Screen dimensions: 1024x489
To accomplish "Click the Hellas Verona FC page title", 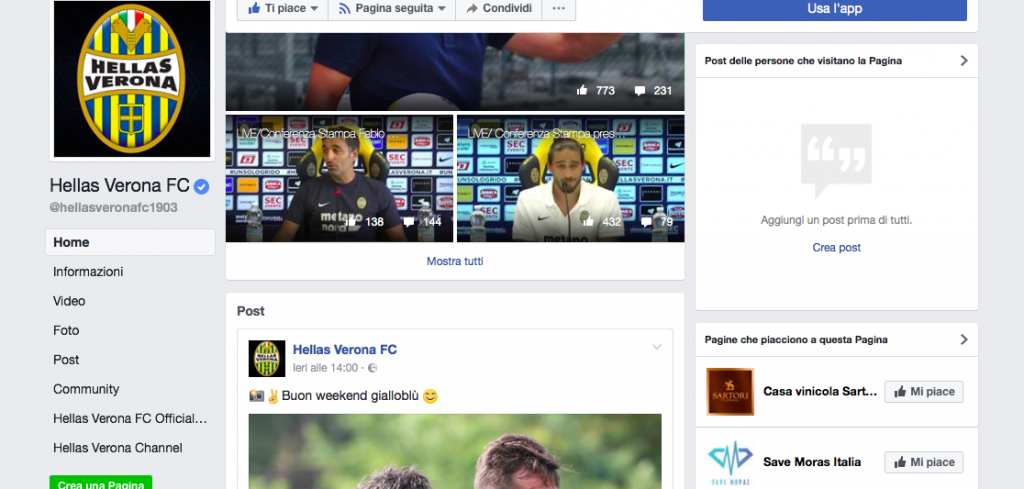I will pyautogui.click(x=120, y=186).
